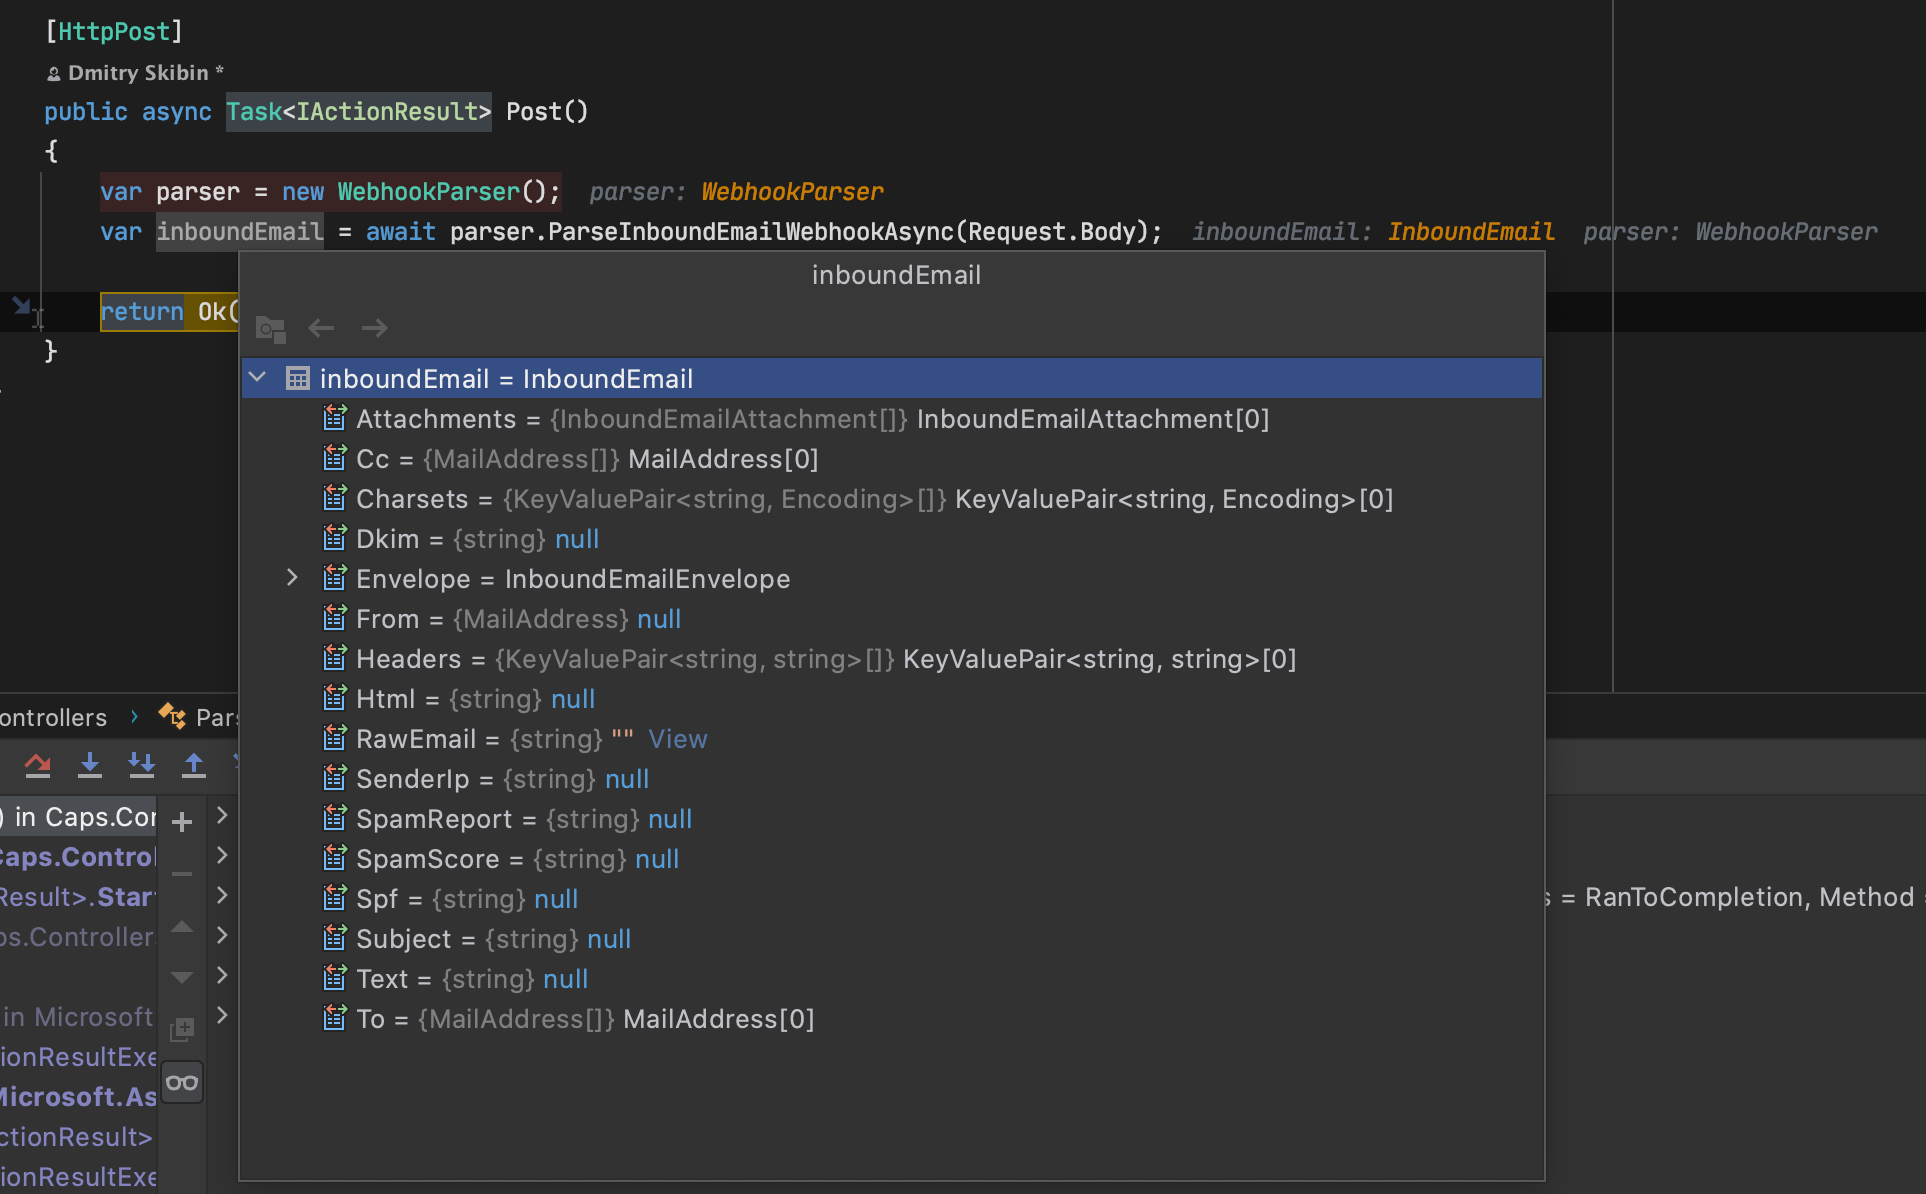Click the Step Out up-arrow icon

pyautogui.click(x=194, y=764)
